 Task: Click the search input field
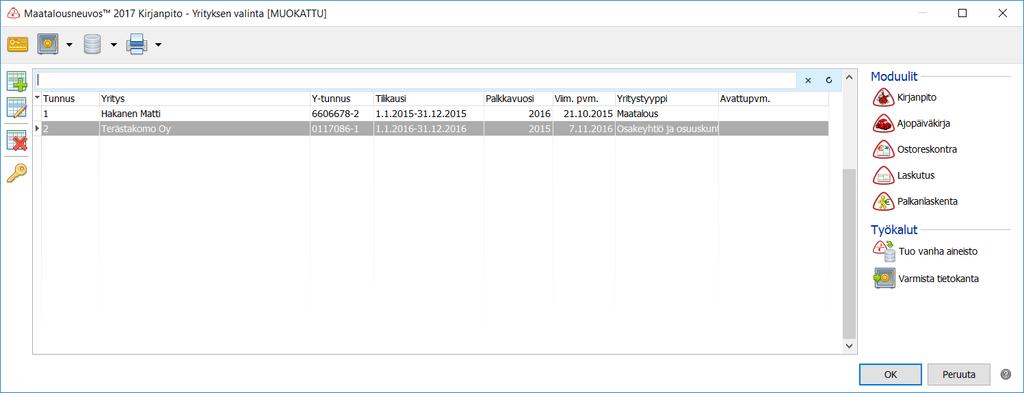point(416,80)
